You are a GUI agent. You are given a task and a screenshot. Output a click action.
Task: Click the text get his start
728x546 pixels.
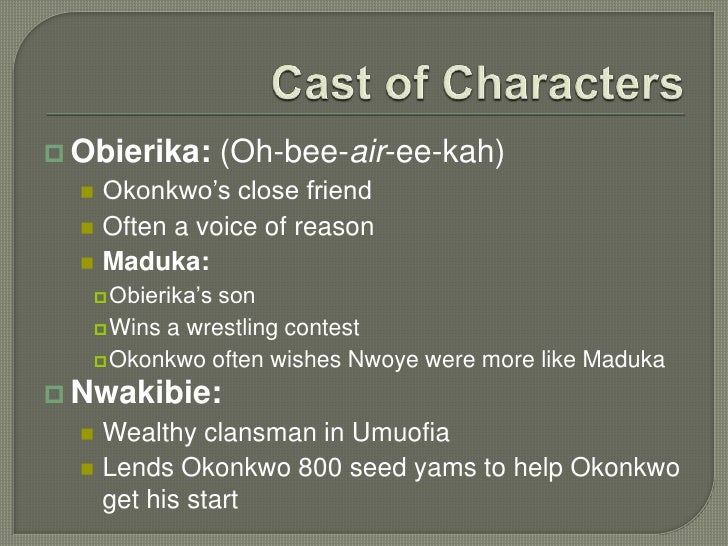[170, 500]
